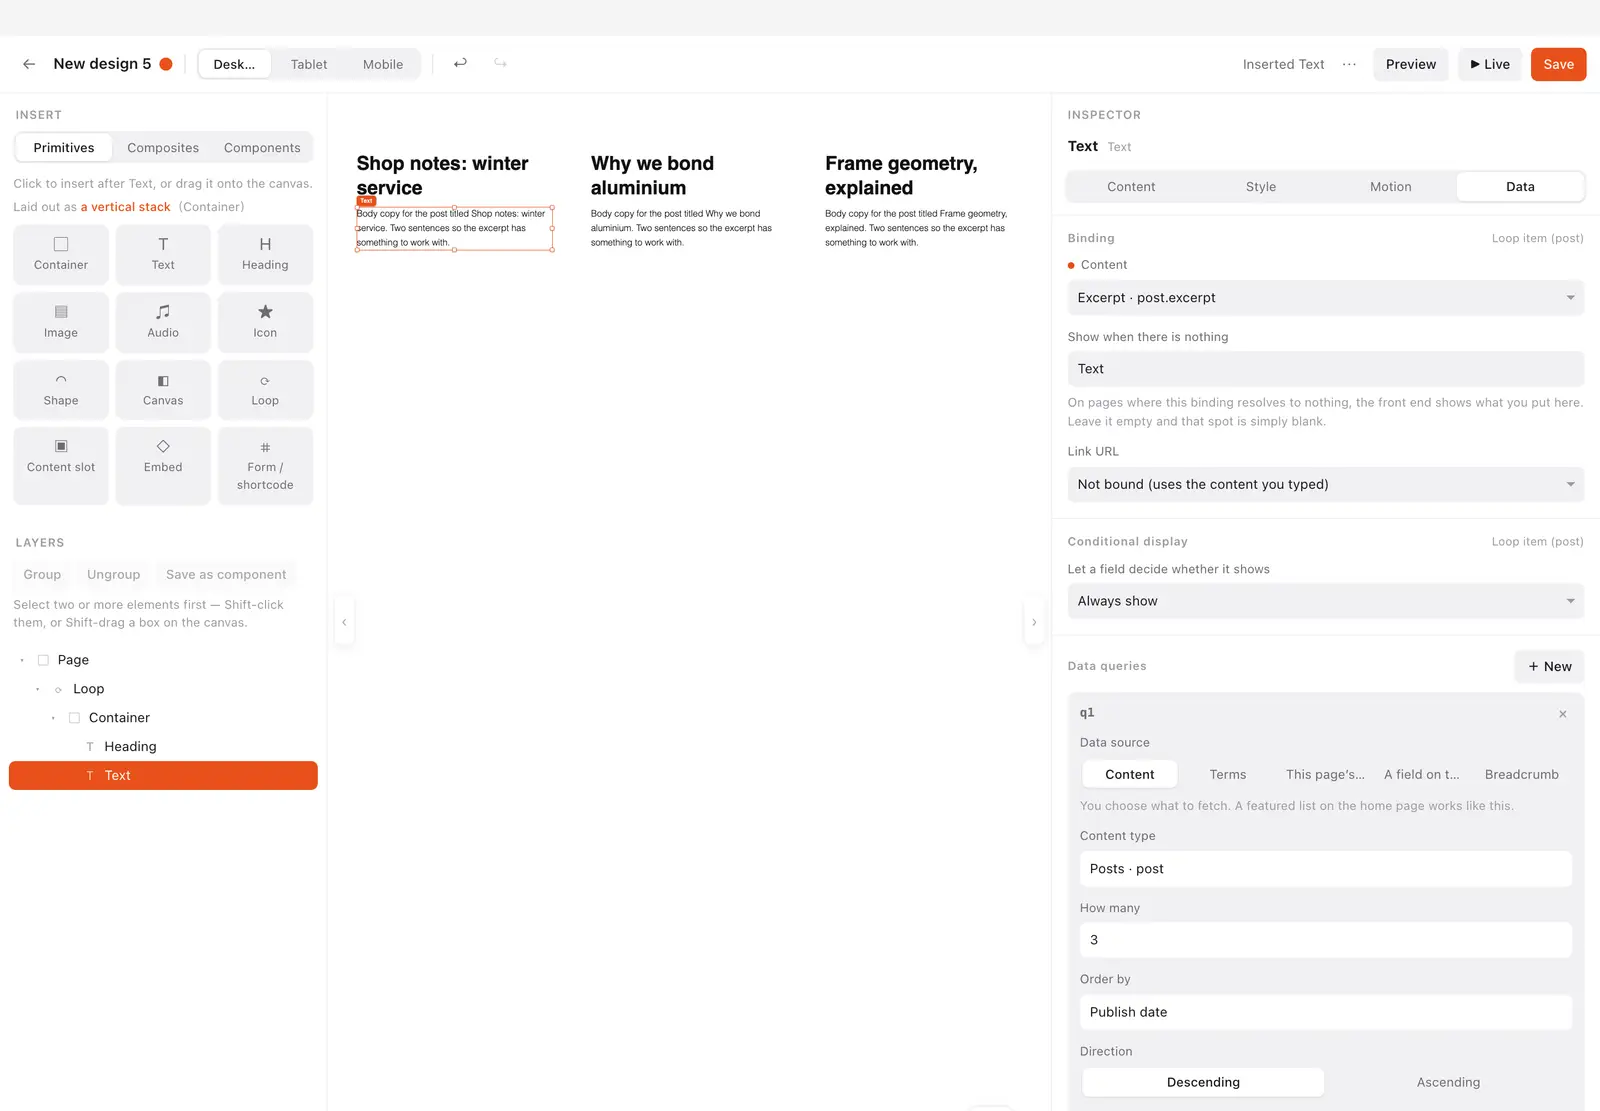The width and height of the screenshot is (1600, 1111).
Task: Collapse the left panel with the chevron
Action: pyautogui.click(x=344, y=622)
